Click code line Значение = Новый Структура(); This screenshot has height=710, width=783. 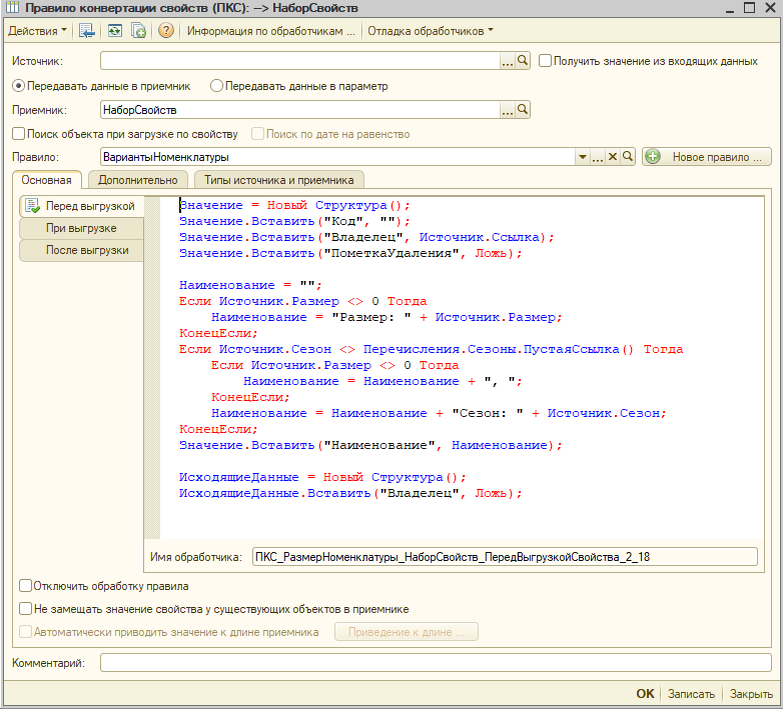(x=295, y=205)
